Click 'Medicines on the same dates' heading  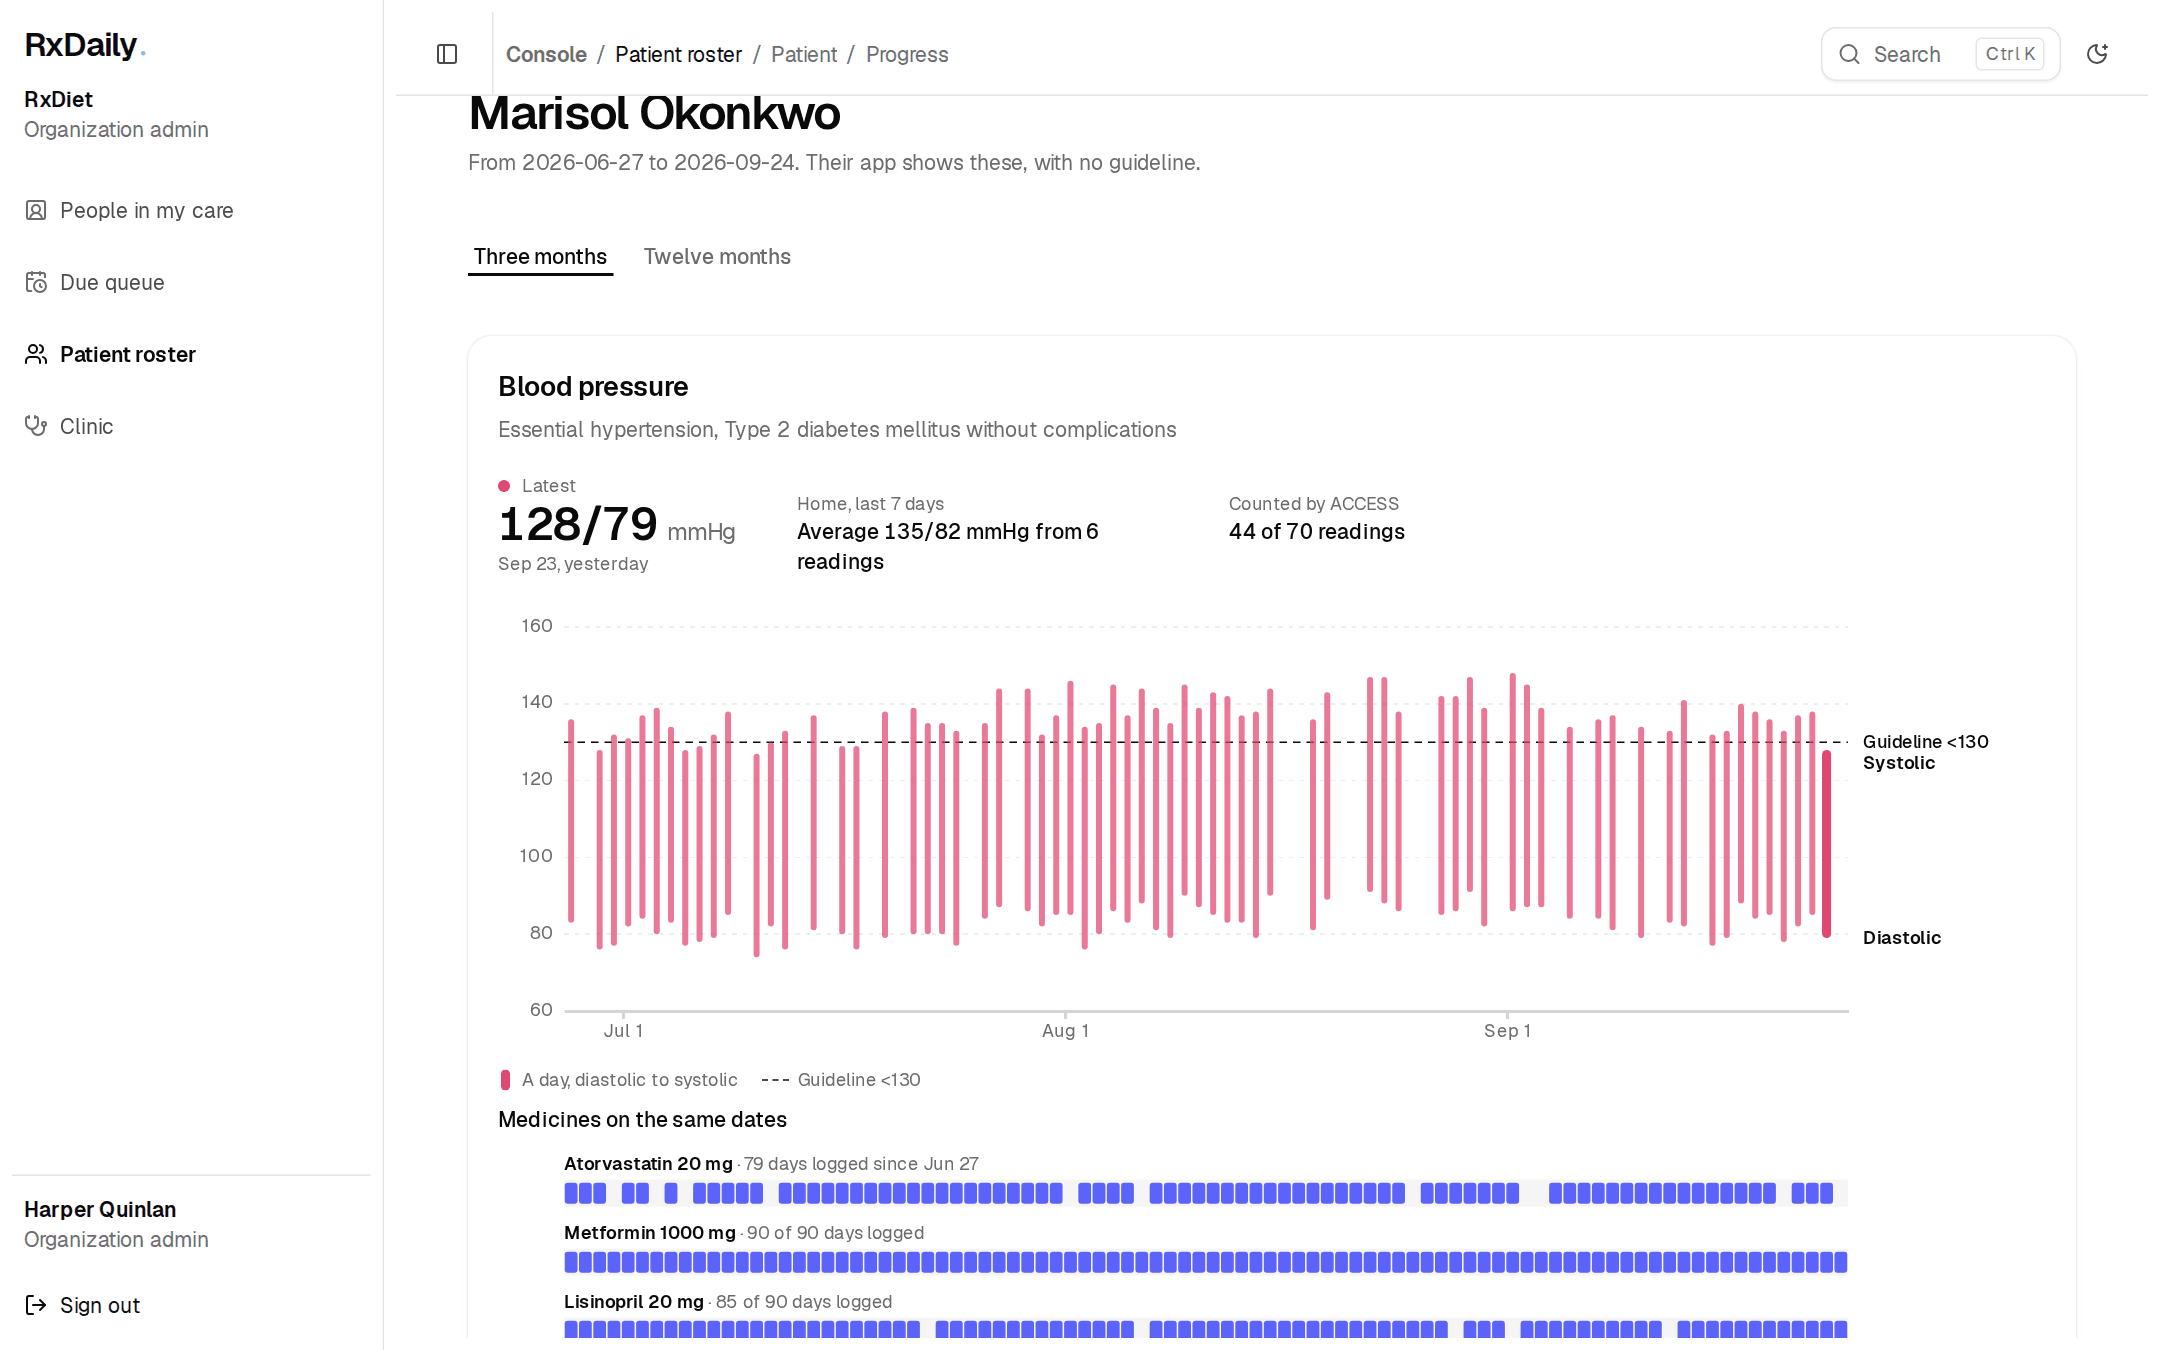tap(642, 1120)
